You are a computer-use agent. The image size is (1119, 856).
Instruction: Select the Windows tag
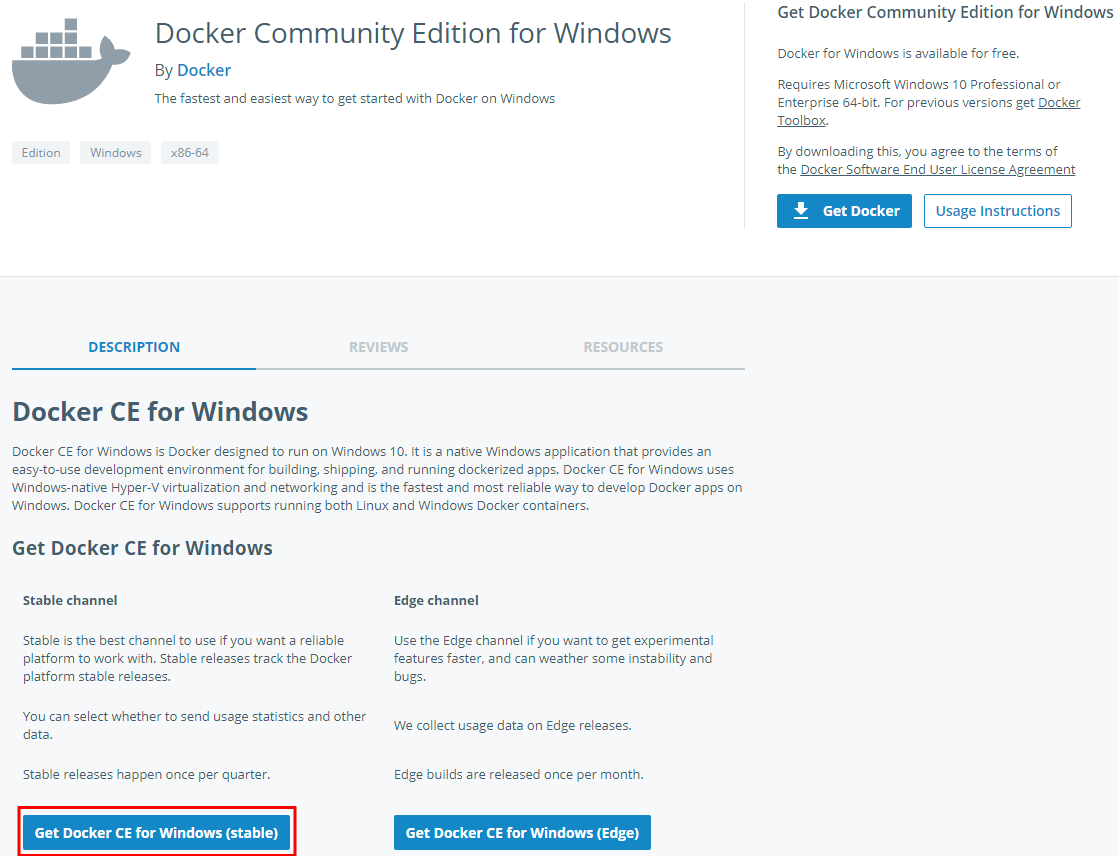coord(116,153)
